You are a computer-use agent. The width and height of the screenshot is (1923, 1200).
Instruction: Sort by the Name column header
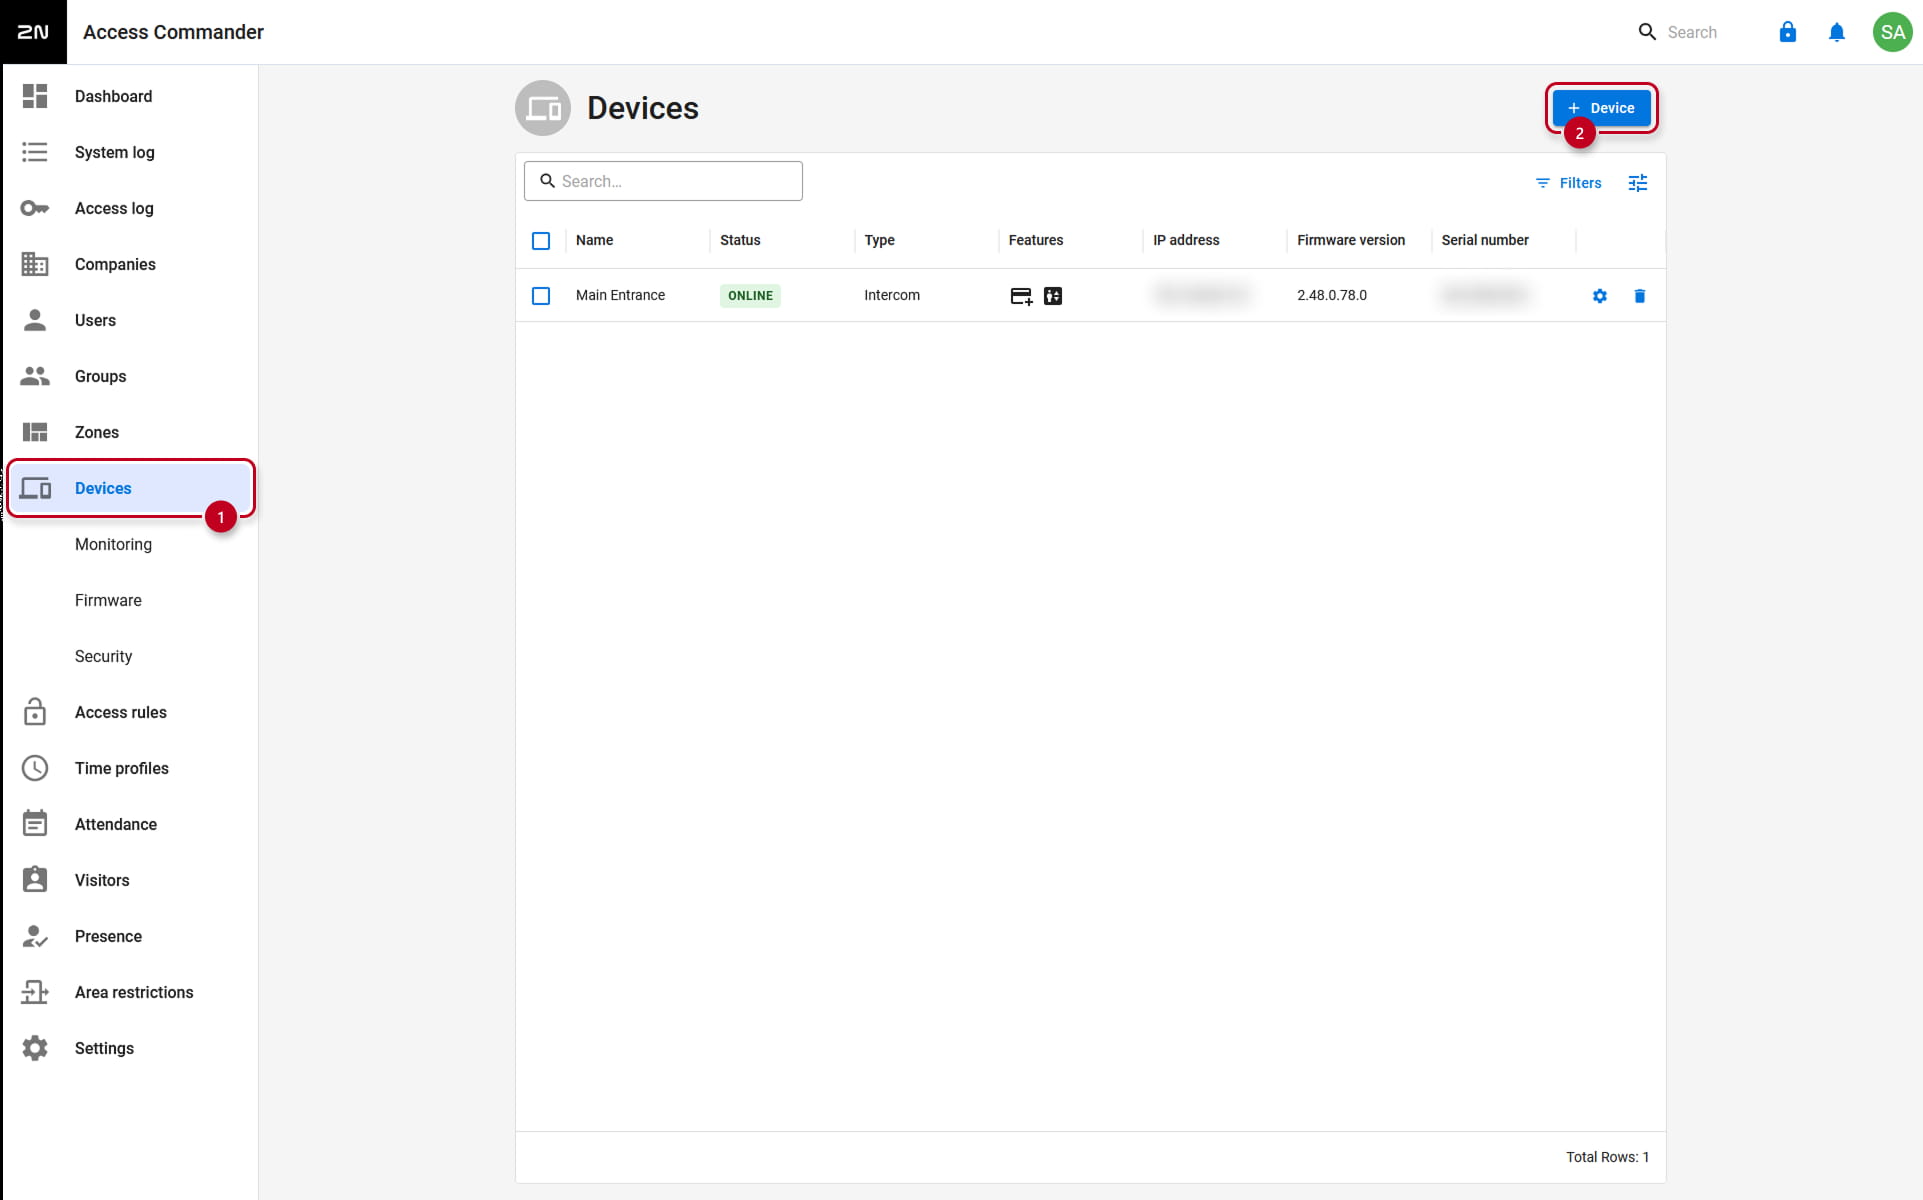click(x=595, y=241)
